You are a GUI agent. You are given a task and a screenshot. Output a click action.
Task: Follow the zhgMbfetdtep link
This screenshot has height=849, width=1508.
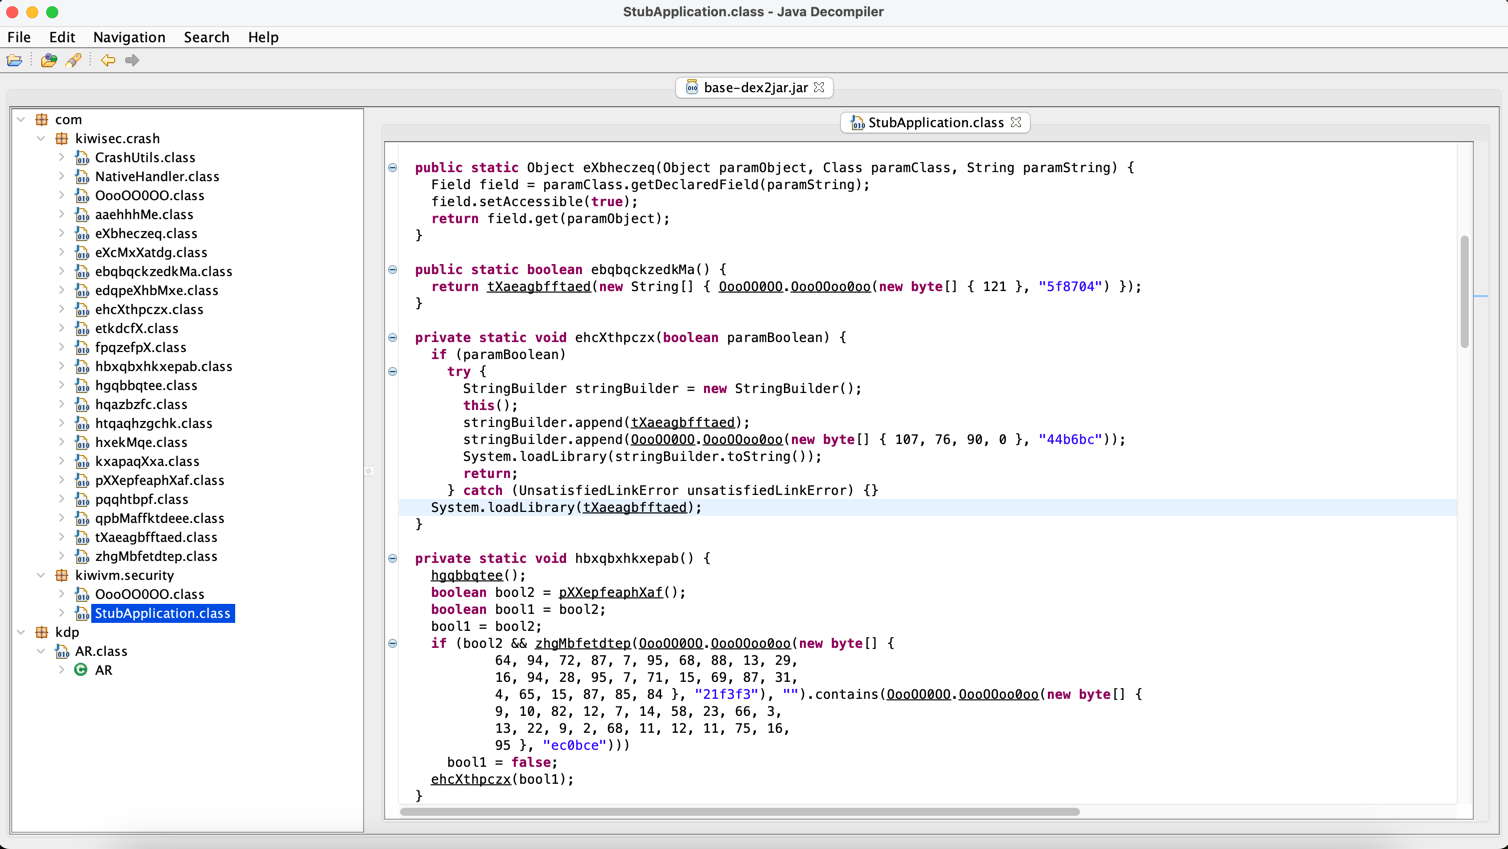(x=583, y=643)
